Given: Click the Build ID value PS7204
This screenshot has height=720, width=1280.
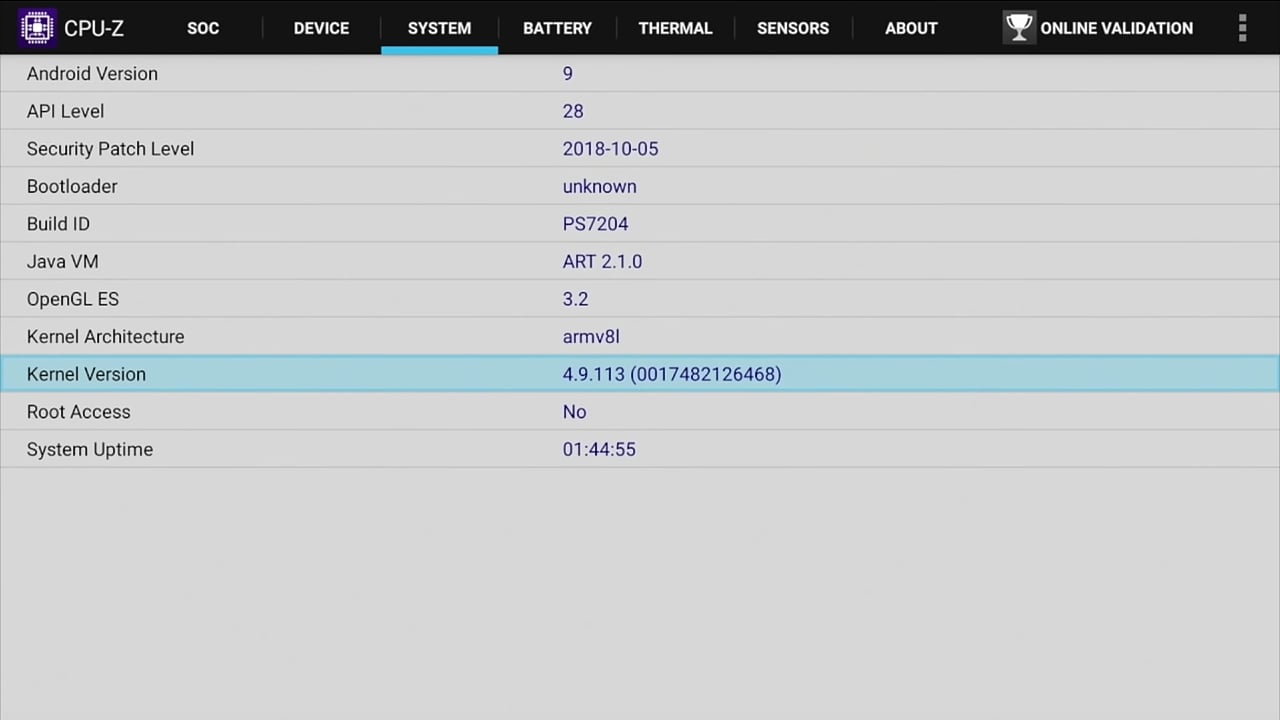Looking at the screenshot, I should [x=595, y=224].
